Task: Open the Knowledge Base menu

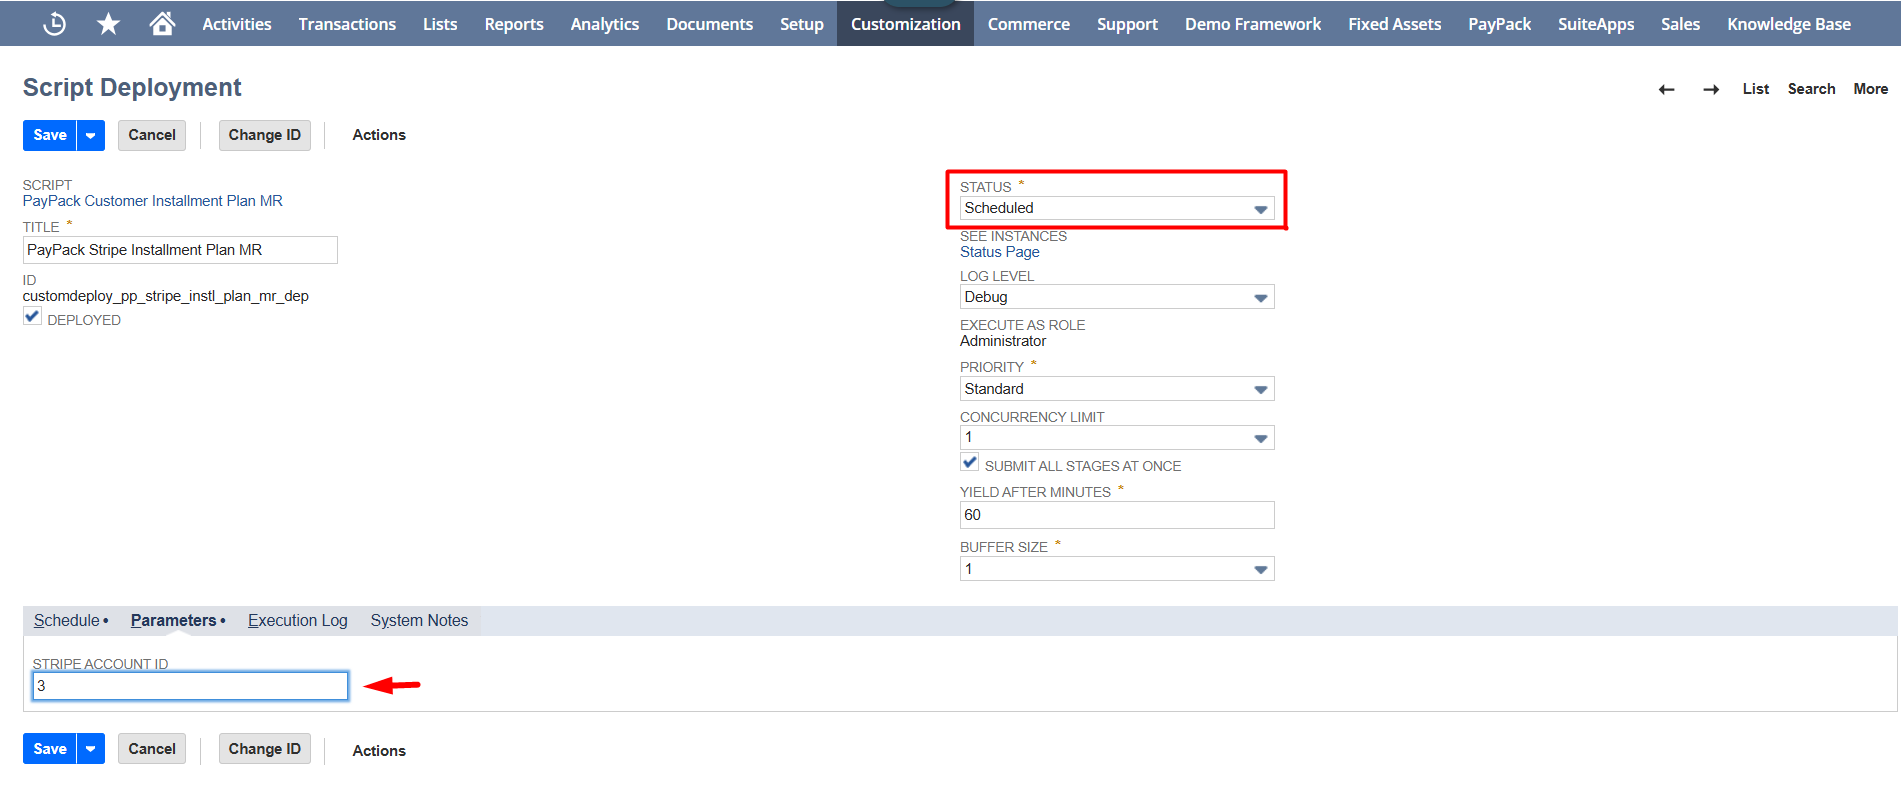Action: pos(1789,24)
